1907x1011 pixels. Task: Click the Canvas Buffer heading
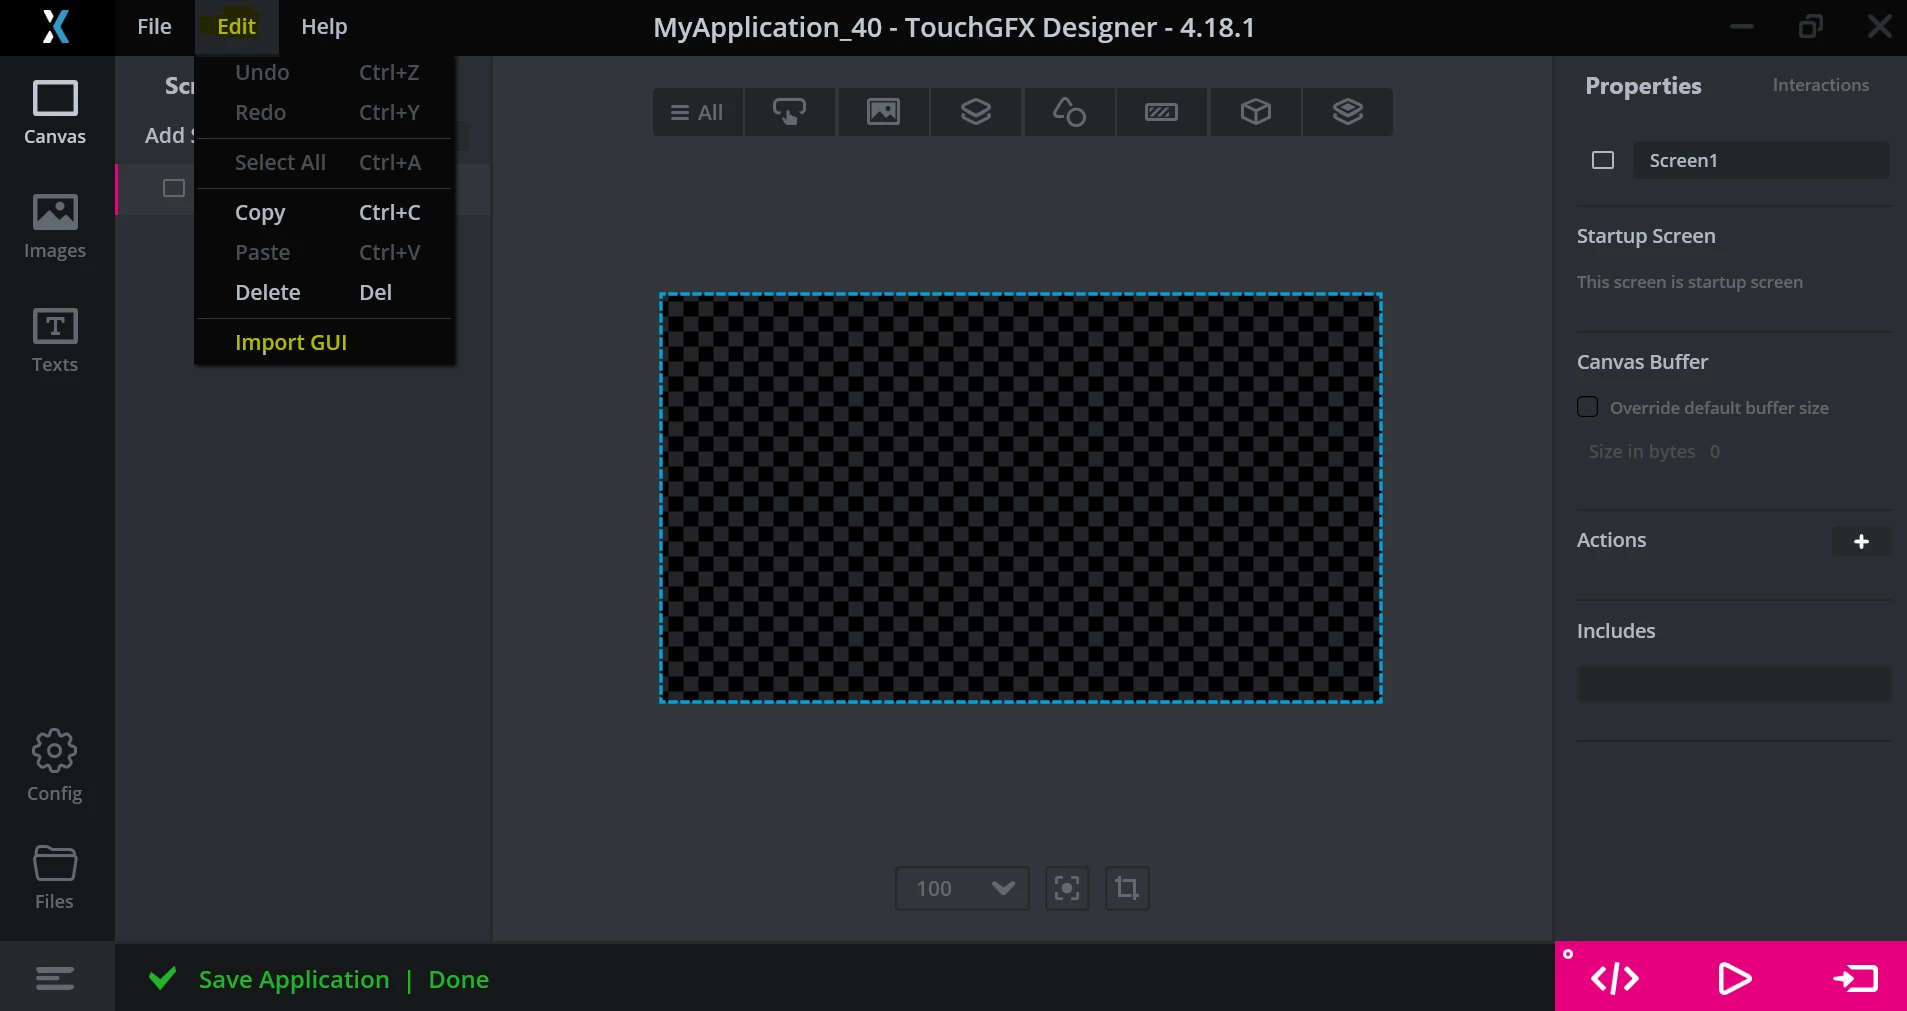(1642, 362)
